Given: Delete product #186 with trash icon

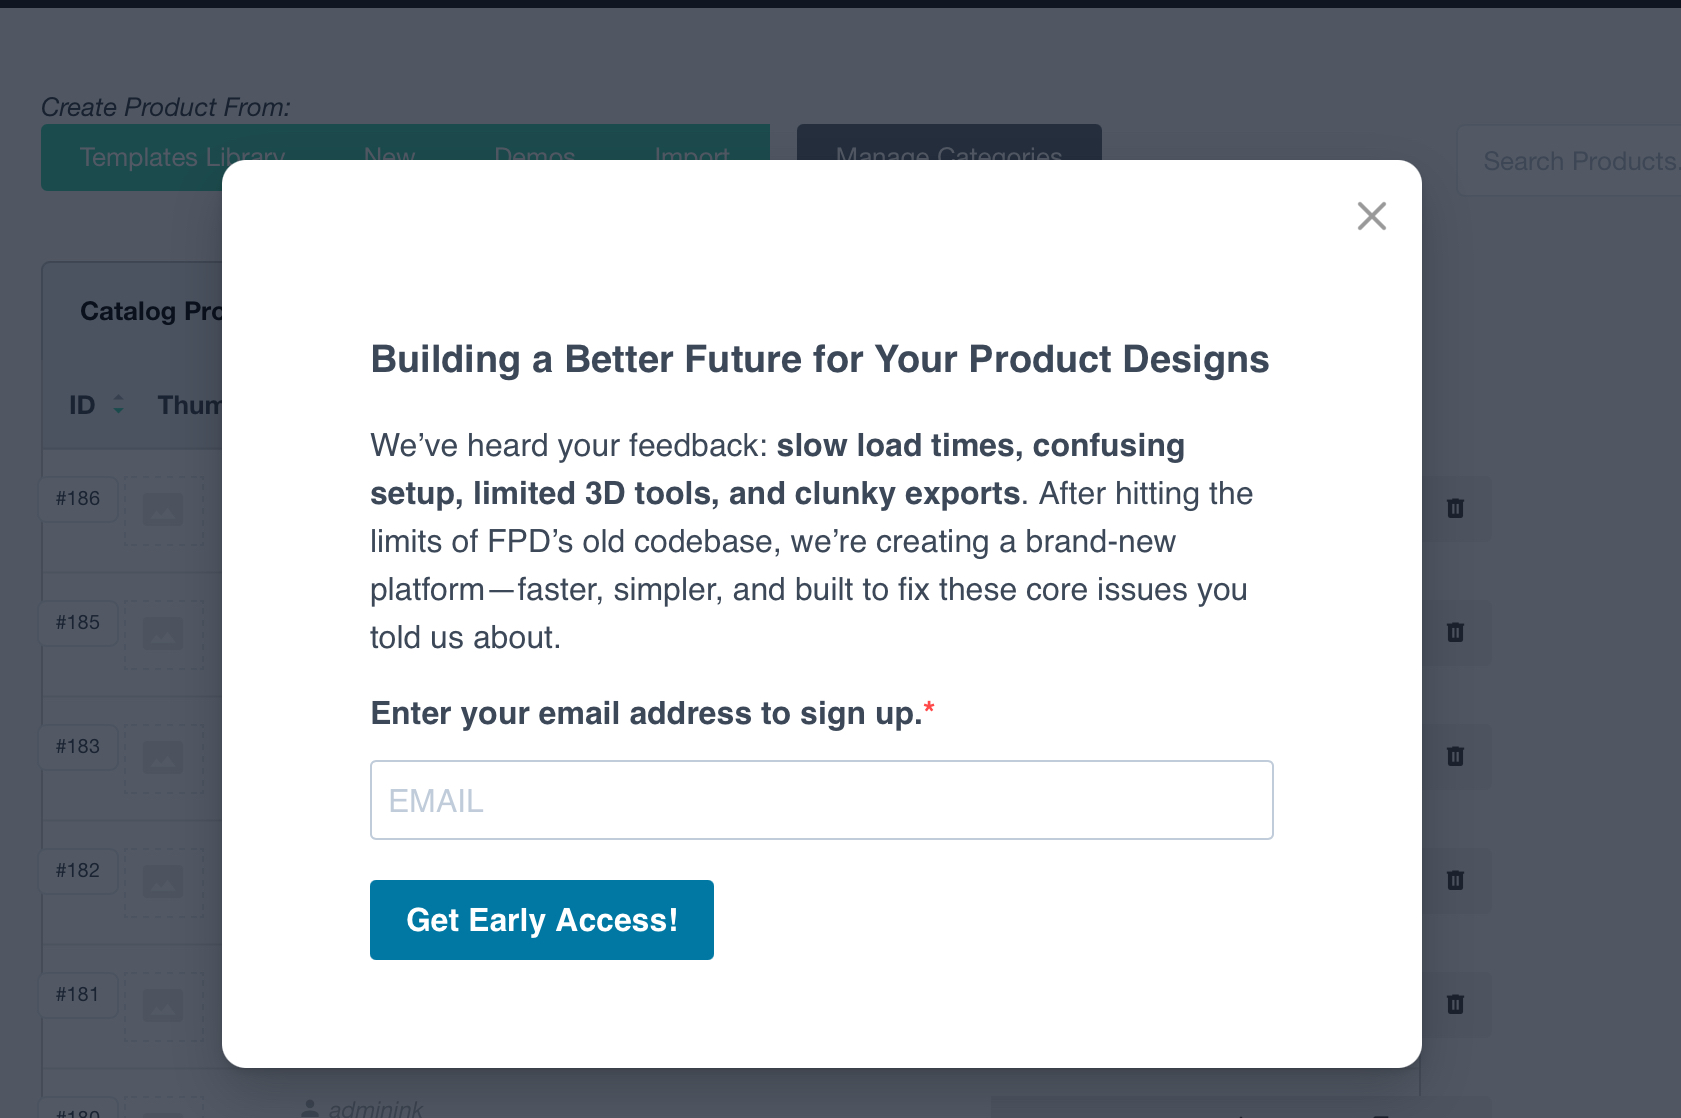Looking at the screenshot, I should tap(1455, 508).
